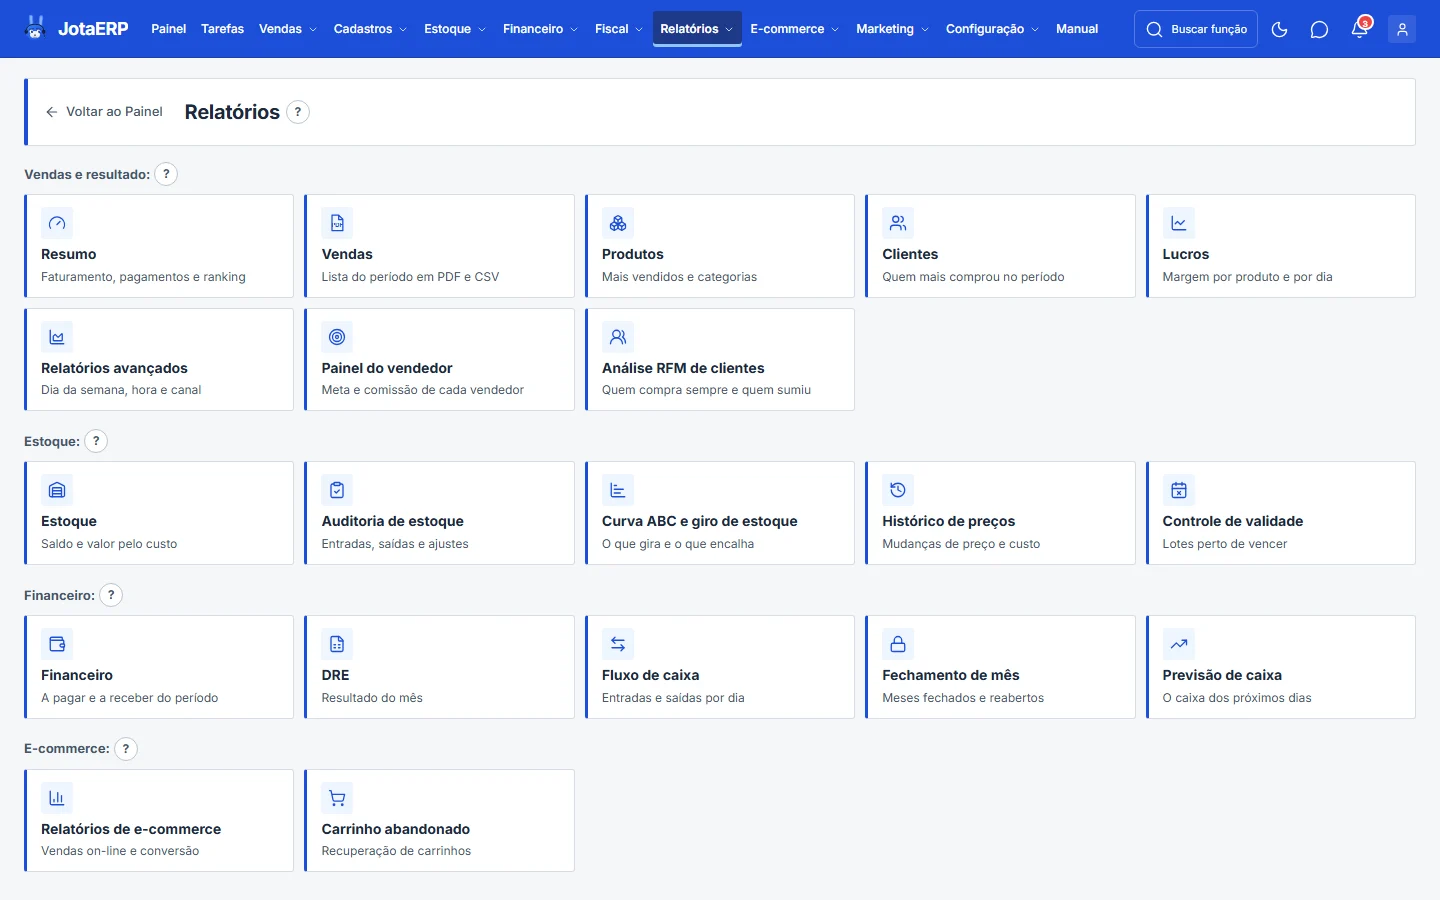Expand the Configuração dropdown menu
Image resolution: width=1440 pixels, height=900 pixels.
pos(992,29)
